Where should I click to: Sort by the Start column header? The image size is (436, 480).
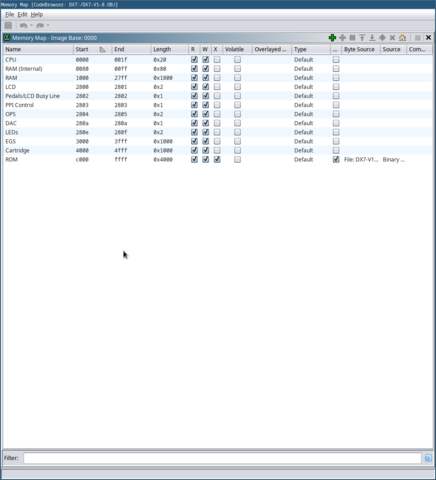[x=92, y=49]
